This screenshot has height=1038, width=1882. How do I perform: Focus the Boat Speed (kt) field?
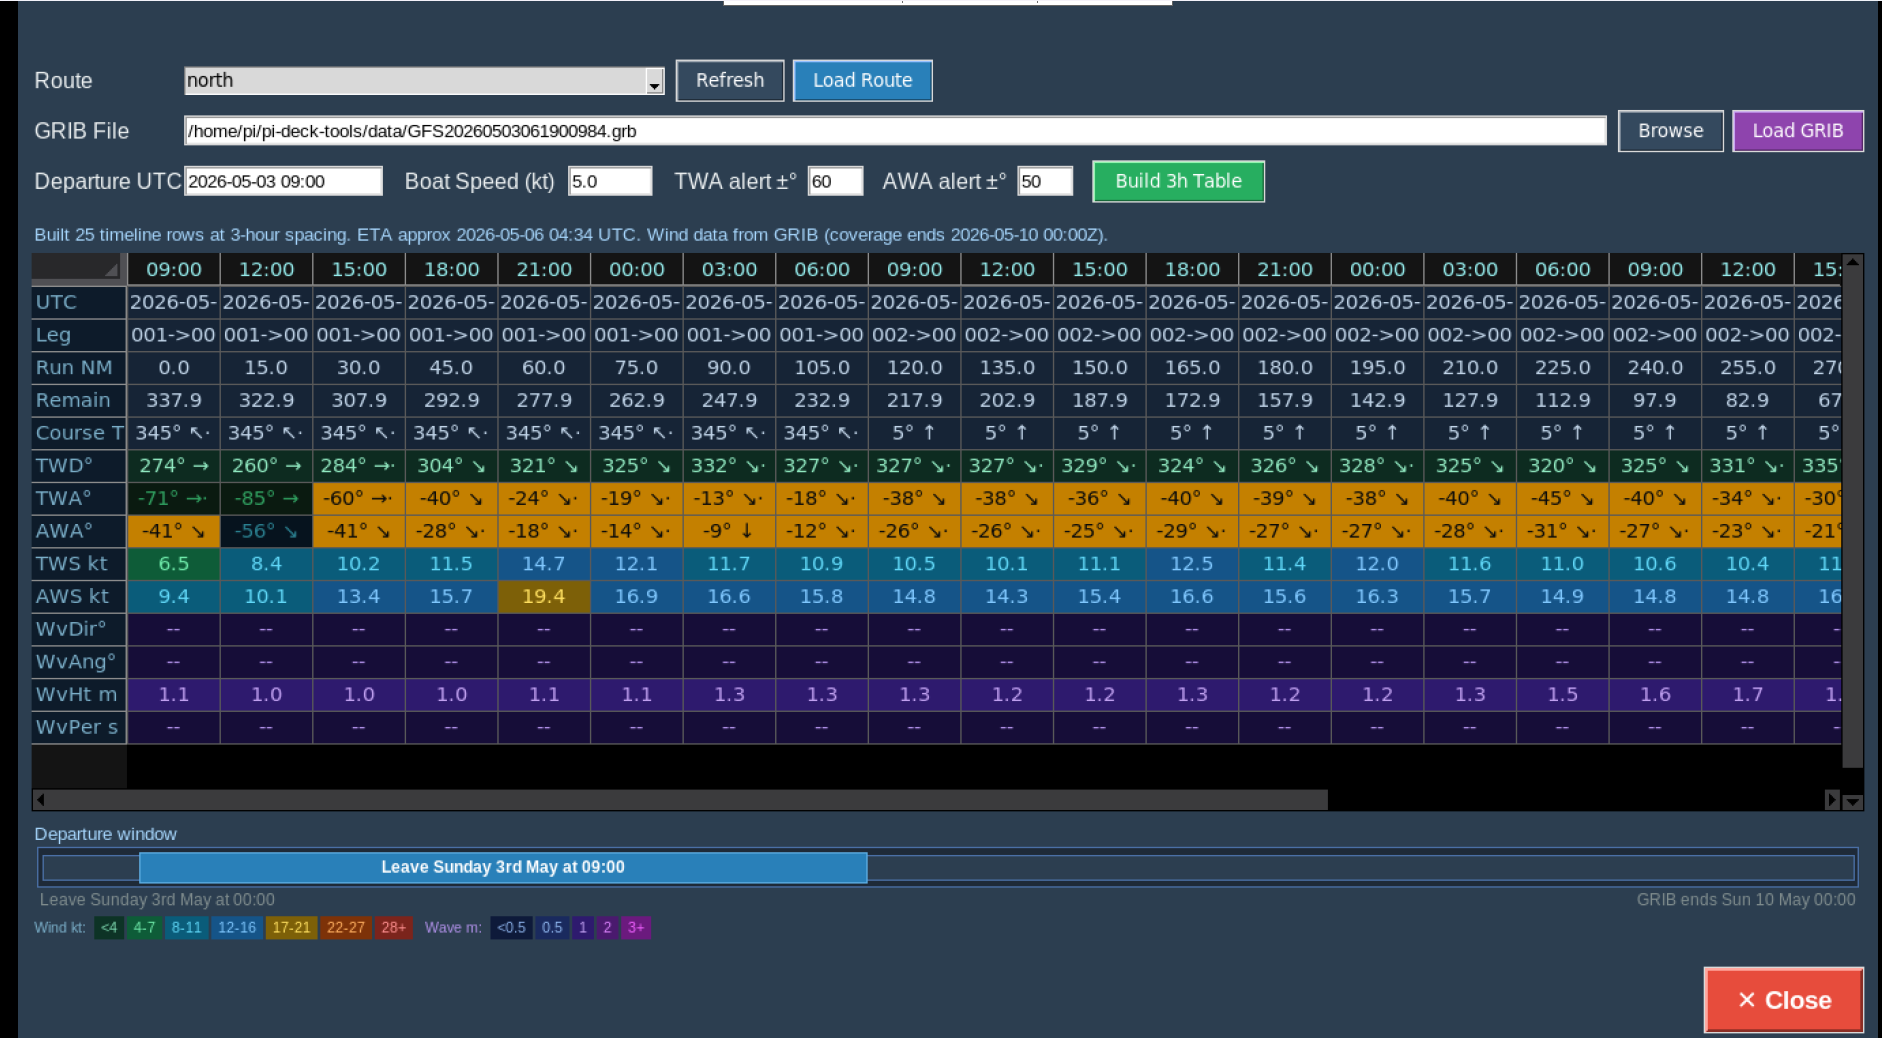click(610, 181)
